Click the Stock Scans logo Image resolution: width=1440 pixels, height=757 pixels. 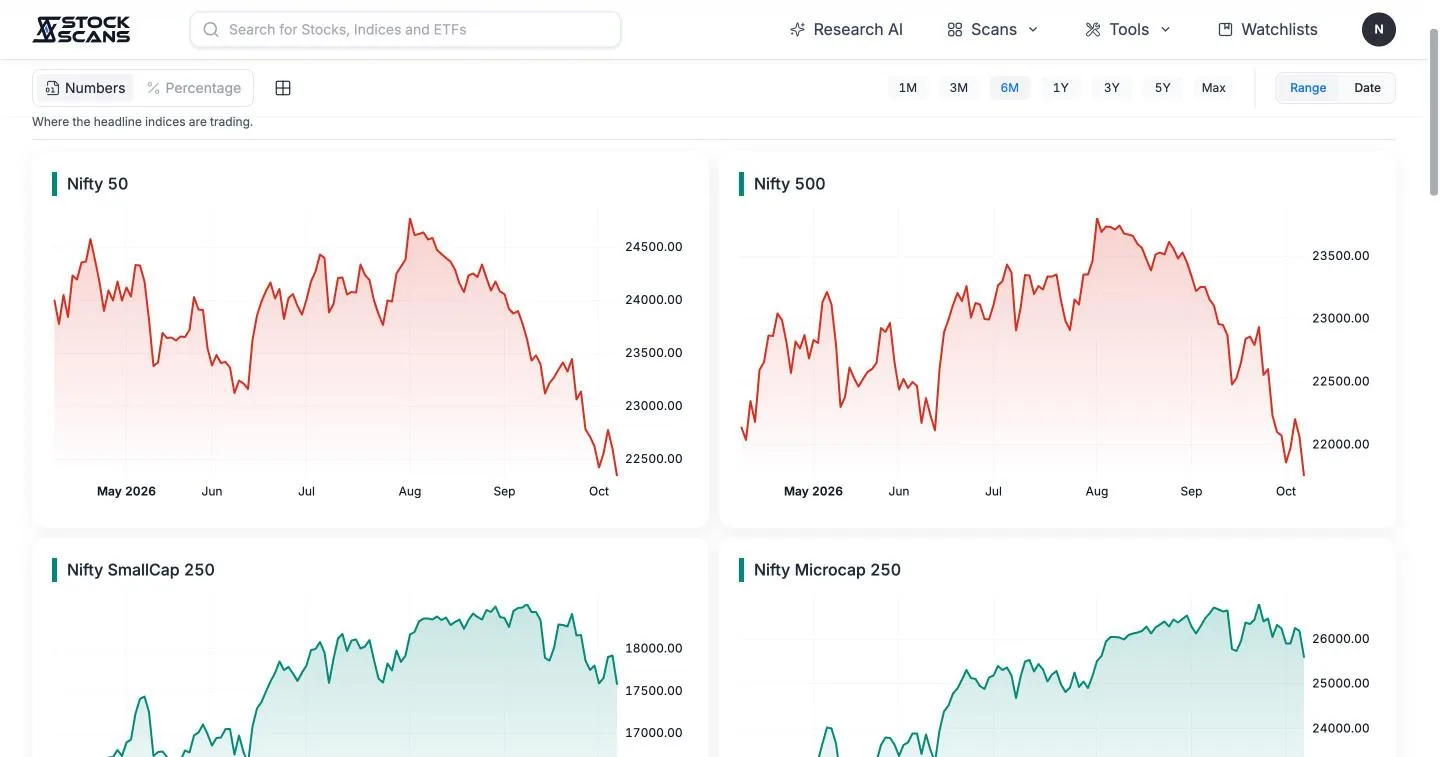coord(81,29)
